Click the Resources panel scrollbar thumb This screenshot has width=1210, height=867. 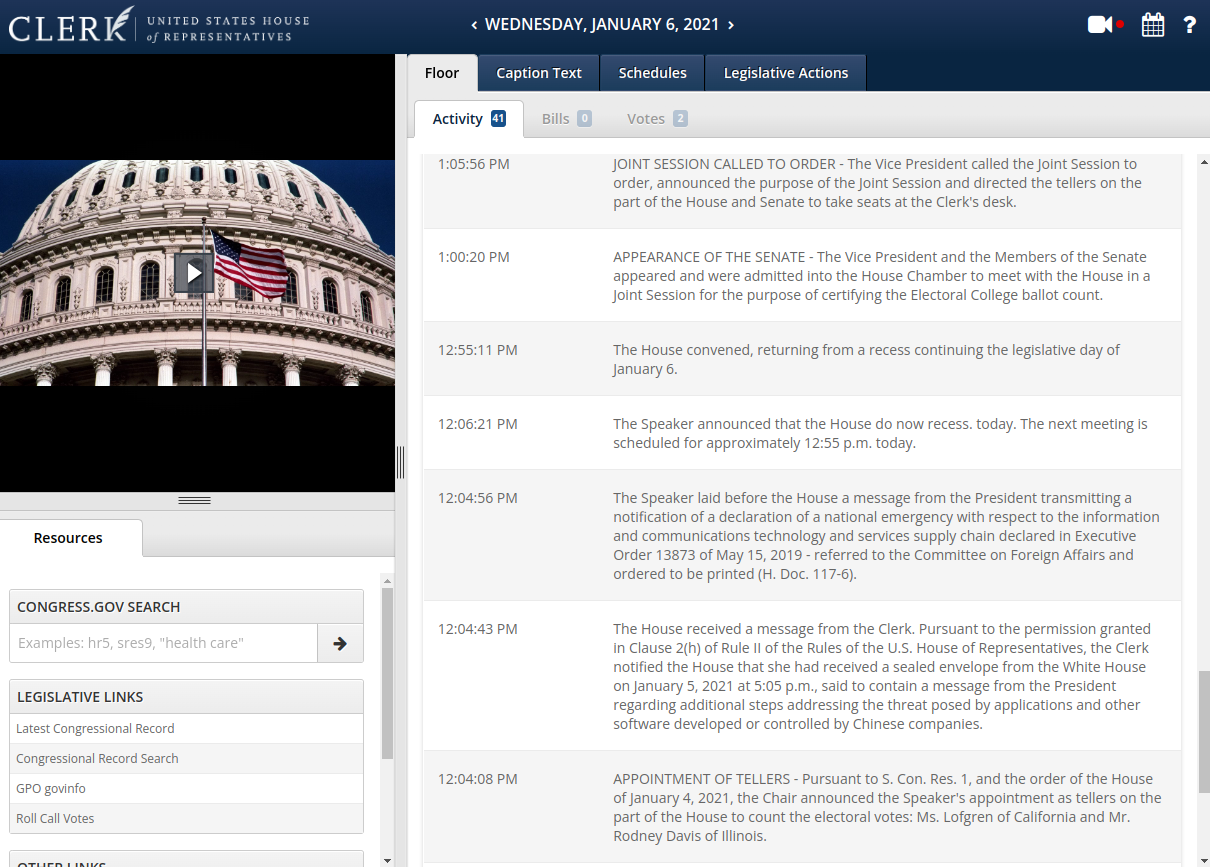[x=388, y=673]
